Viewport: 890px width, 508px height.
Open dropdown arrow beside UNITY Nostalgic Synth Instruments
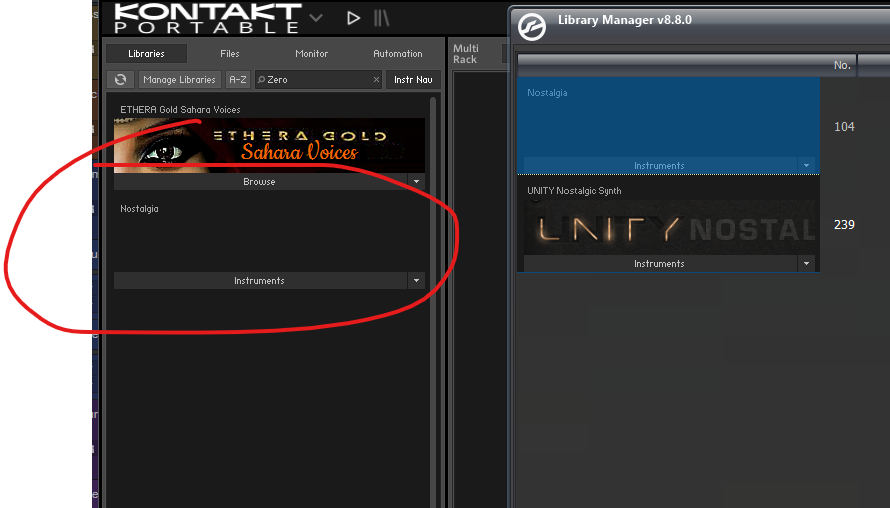click(807, 263)
